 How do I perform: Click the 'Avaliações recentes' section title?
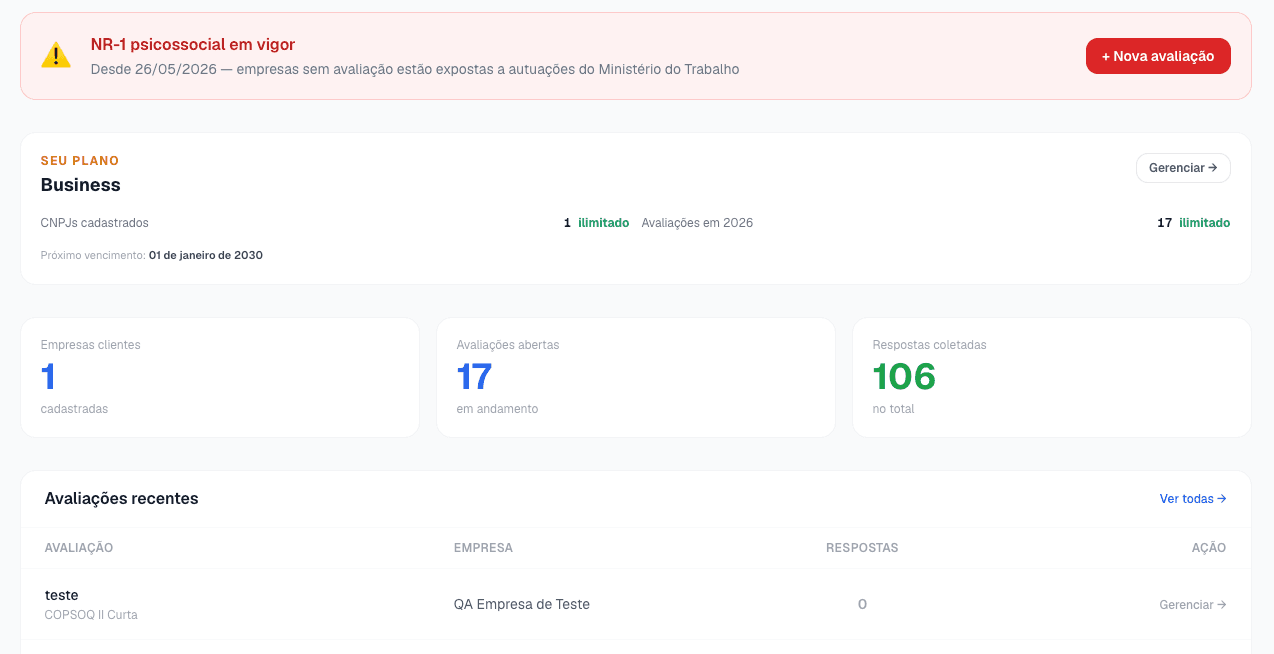[122, 498]
